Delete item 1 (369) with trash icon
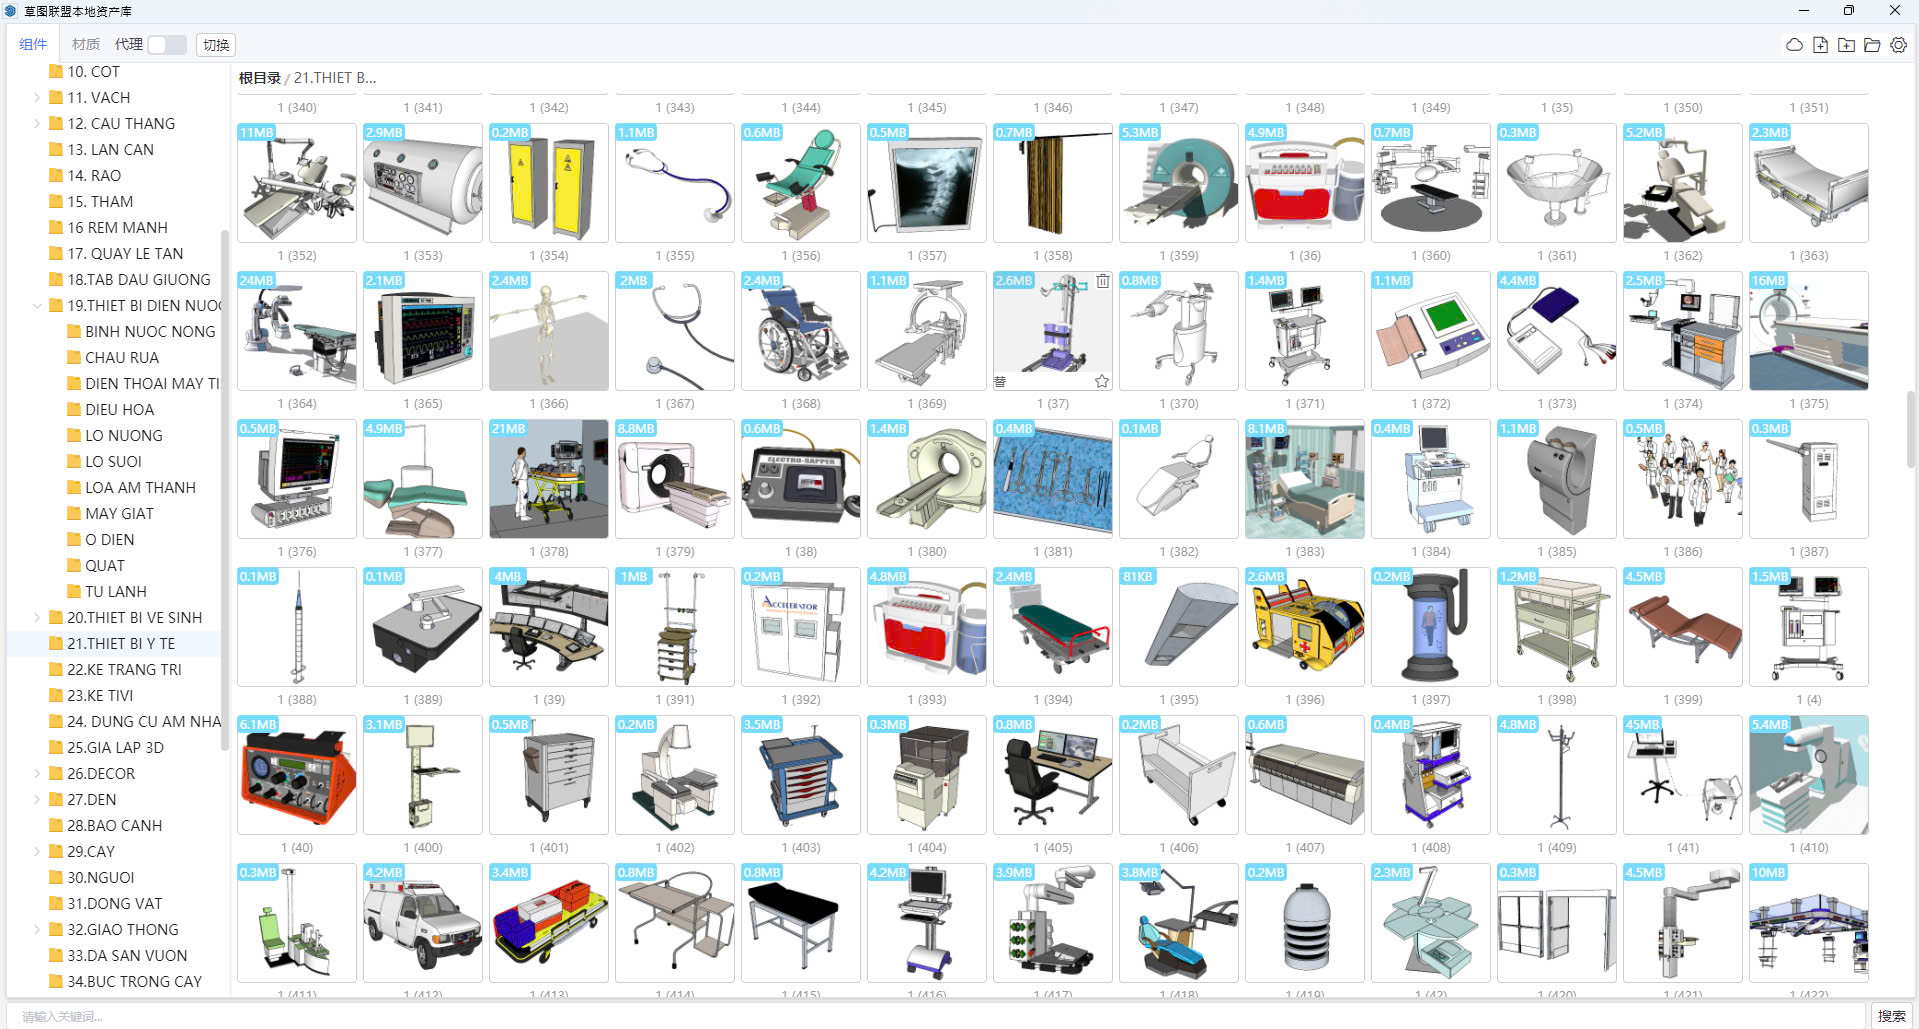 coord(1102,281)
